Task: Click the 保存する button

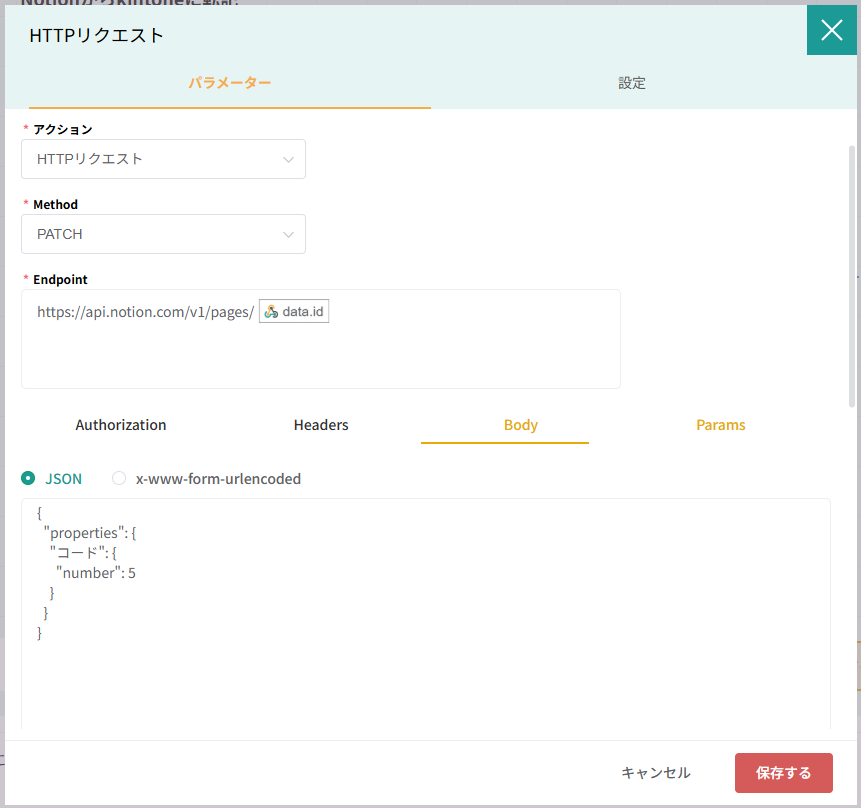Action: pyautogui.click(x=784, y=773)
